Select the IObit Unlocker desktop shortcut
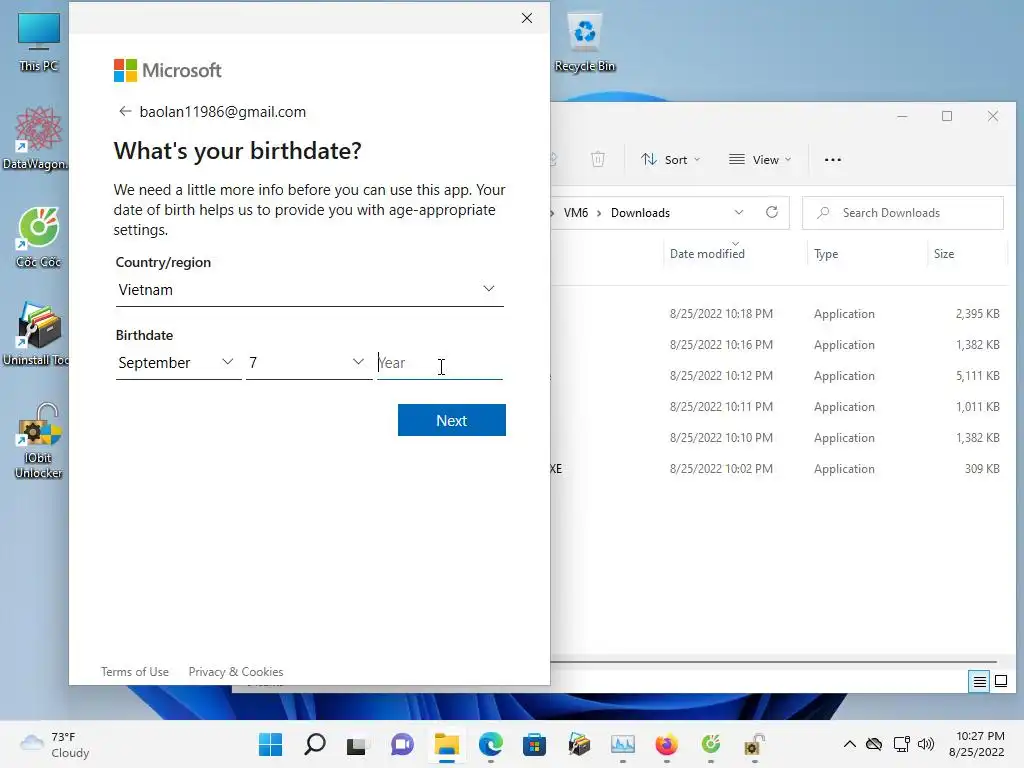 [x=39, y=441]
